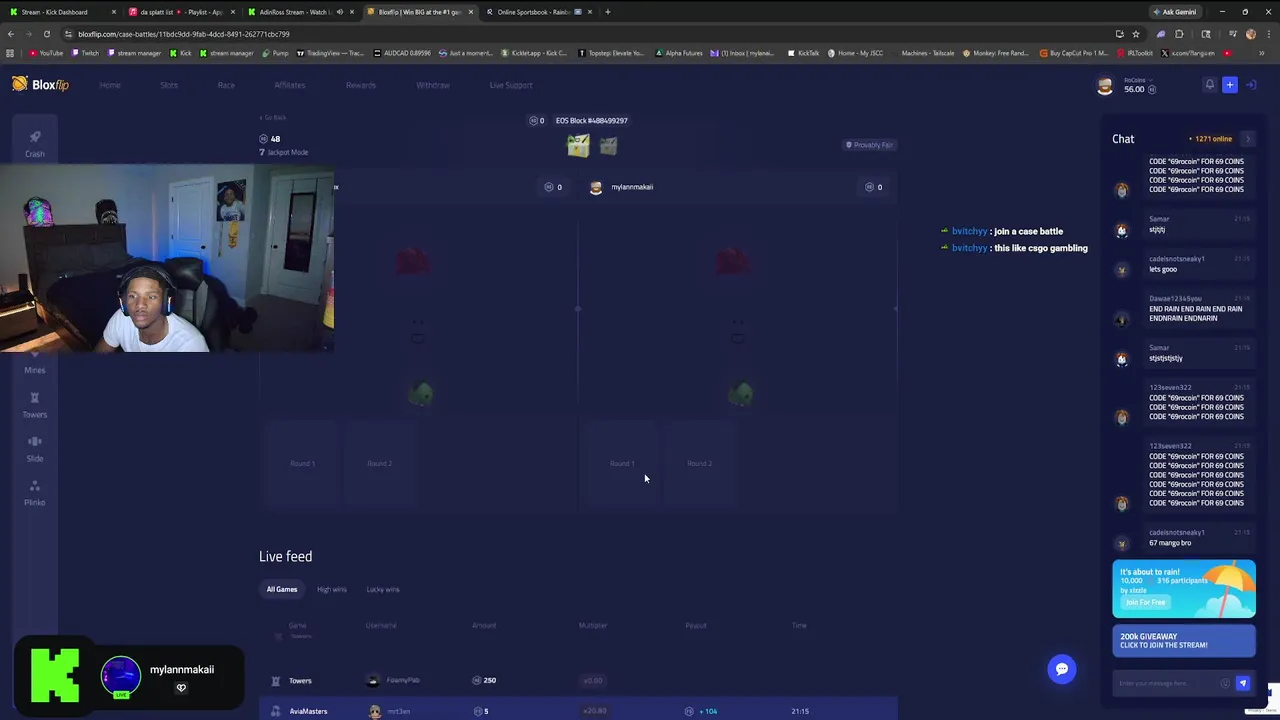
Task: Click the chat message input field
Action: click(x=1165, y=683)
